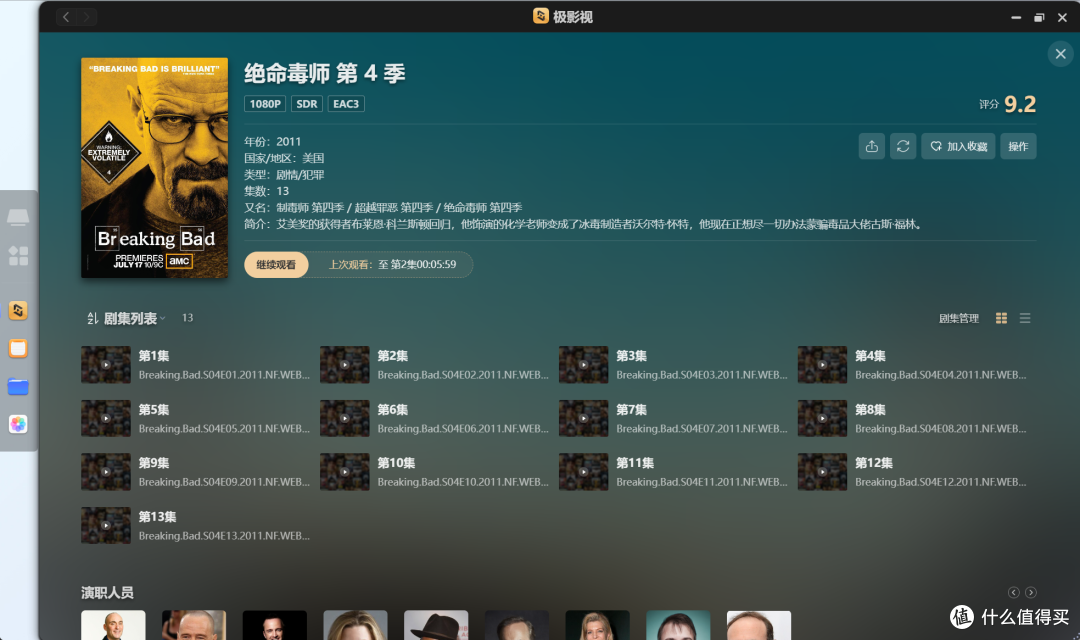
Task: Click the 极影视 app logo in title bar
Action: [541, 16]
